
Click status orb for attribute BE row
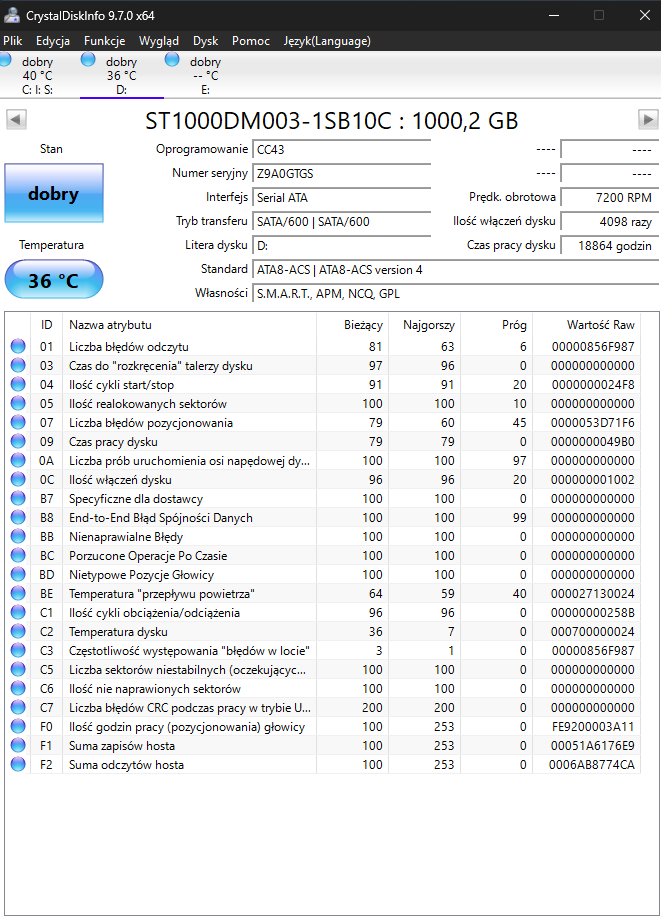pos(18,594)
